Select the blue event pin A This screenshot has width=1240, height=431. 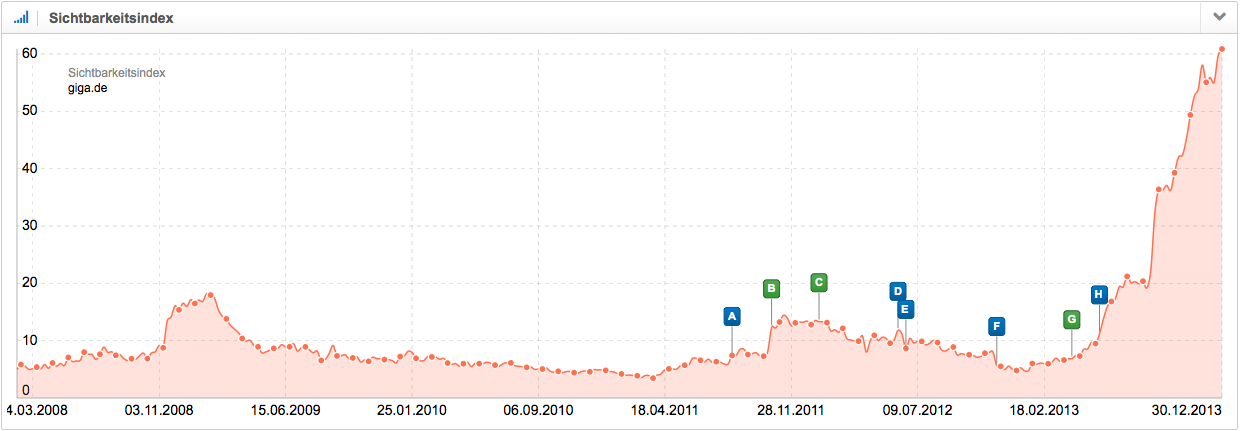[732, 317]
